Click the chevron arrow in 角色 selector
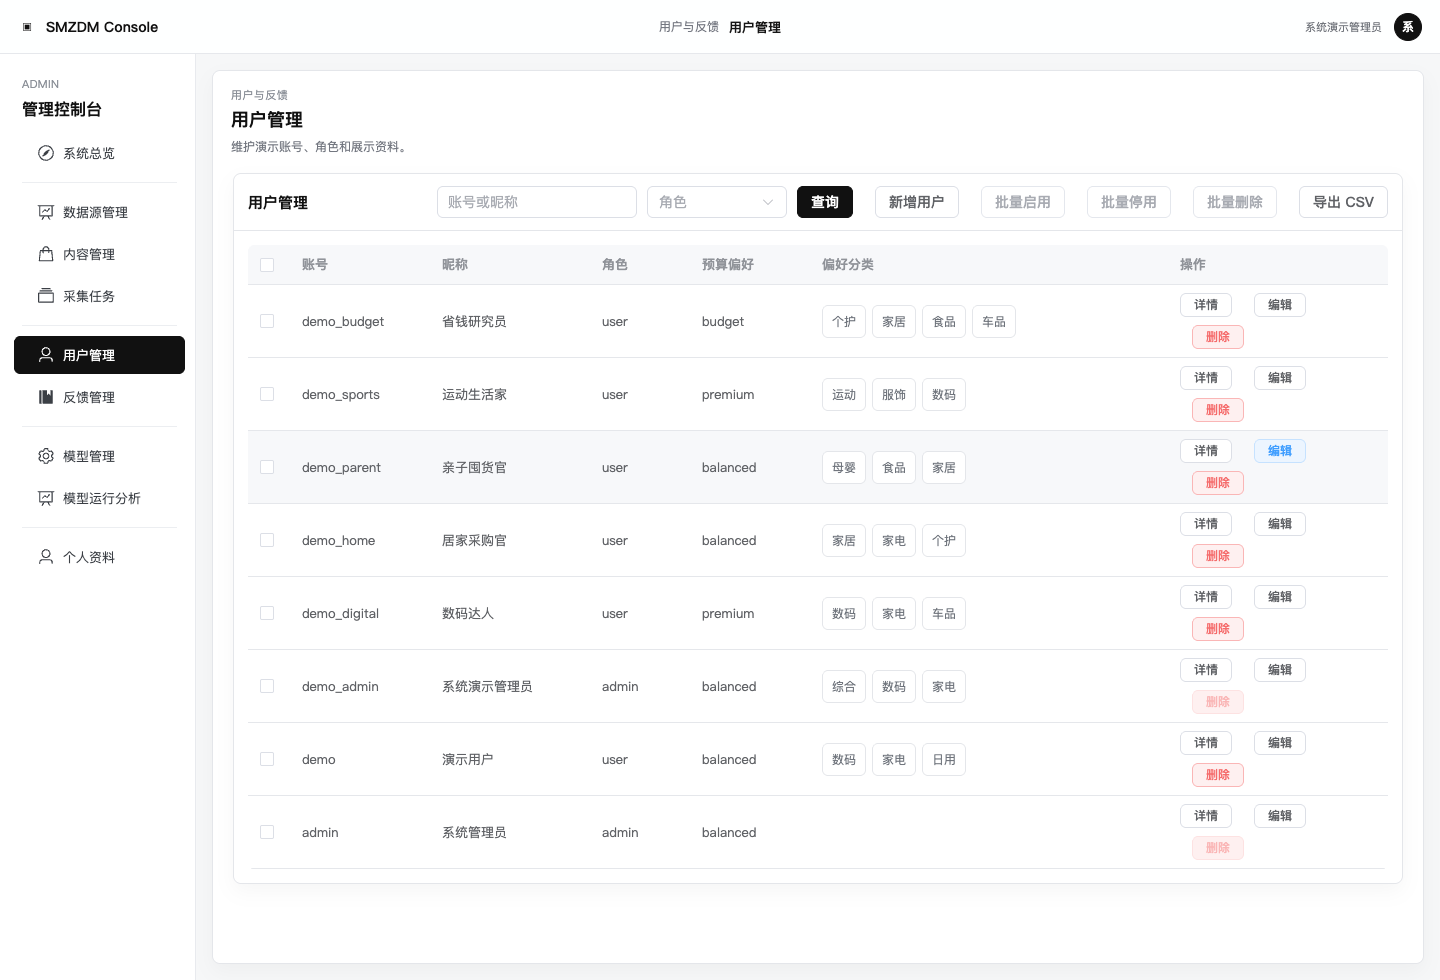This screenshot has height=980, width=1440. [x=768, y=202]
